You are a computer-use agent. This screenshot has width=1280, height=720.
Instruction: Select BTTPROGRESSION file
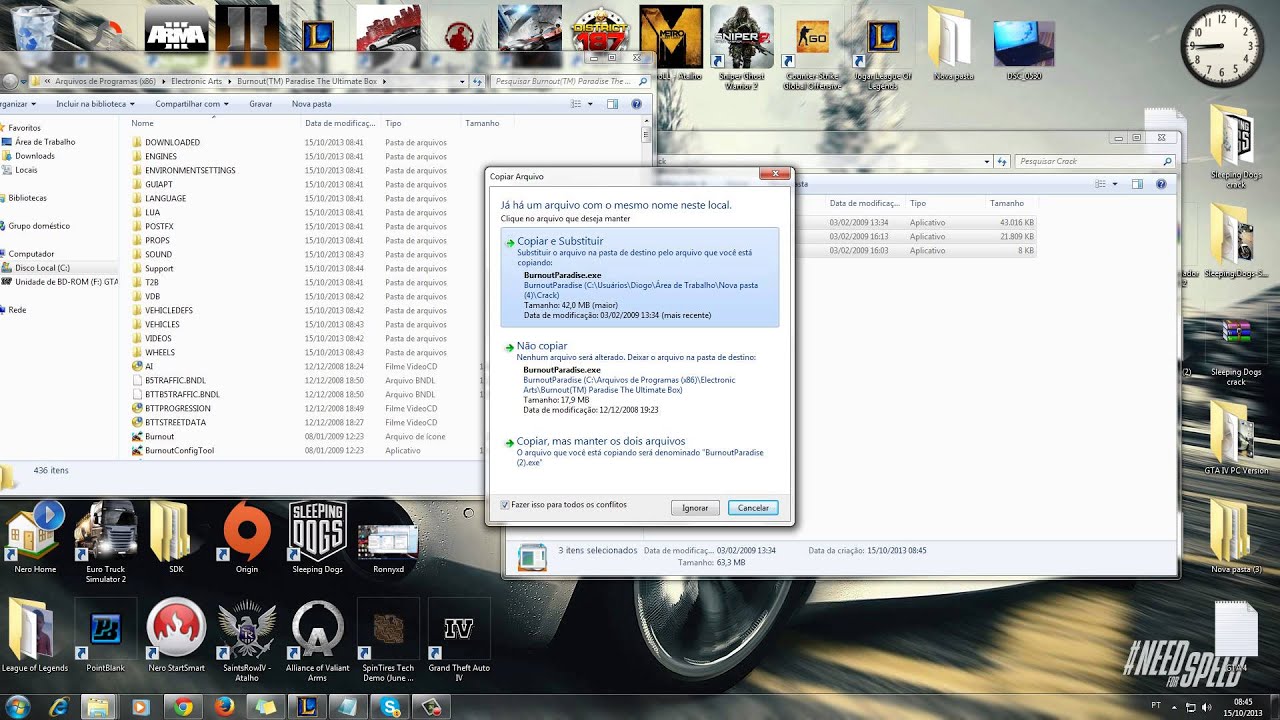pyautogui.click(x=177, y=408)
